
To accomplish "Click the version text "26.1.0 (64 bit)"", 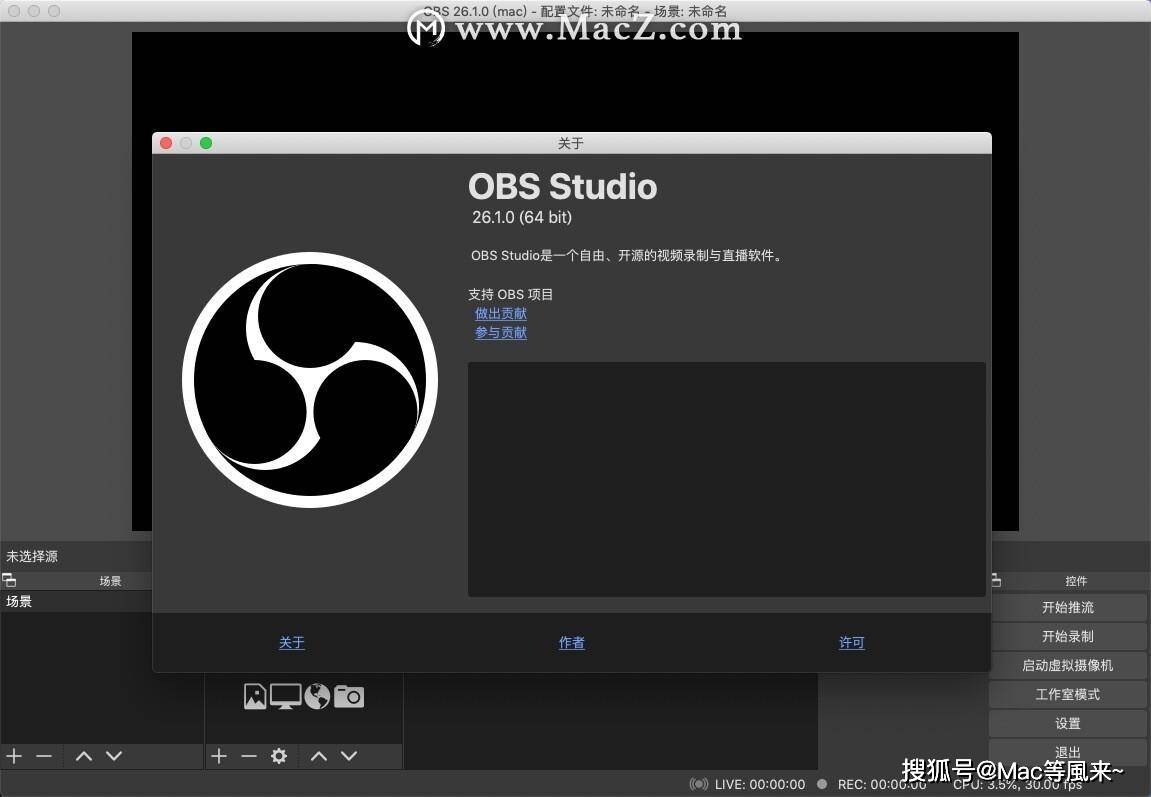I will click(522, 217).
